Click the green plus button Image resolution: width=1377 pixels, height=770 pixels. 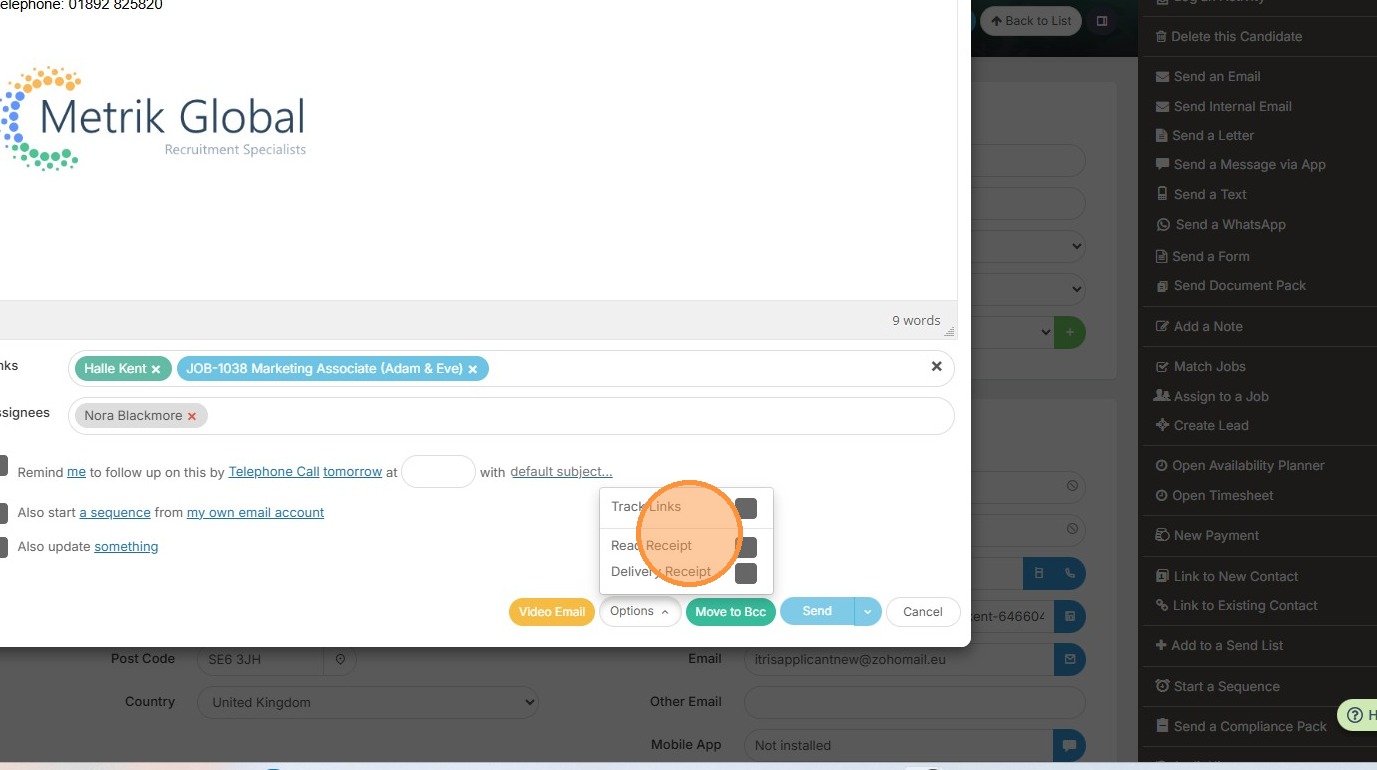pyautogui.click(x=1070, y=332)
